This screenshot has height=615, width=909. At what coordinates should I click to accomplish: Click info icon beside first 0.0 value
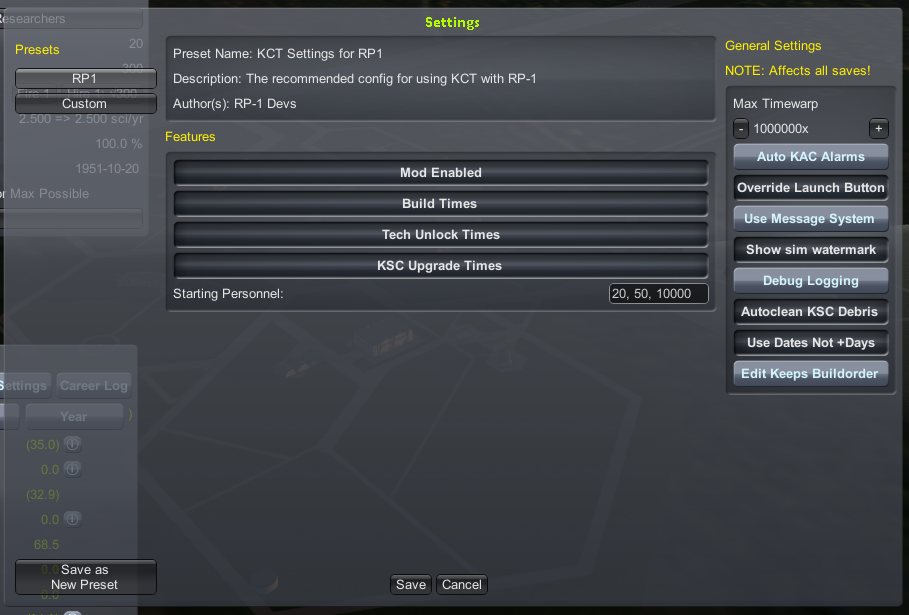[72, 469]
